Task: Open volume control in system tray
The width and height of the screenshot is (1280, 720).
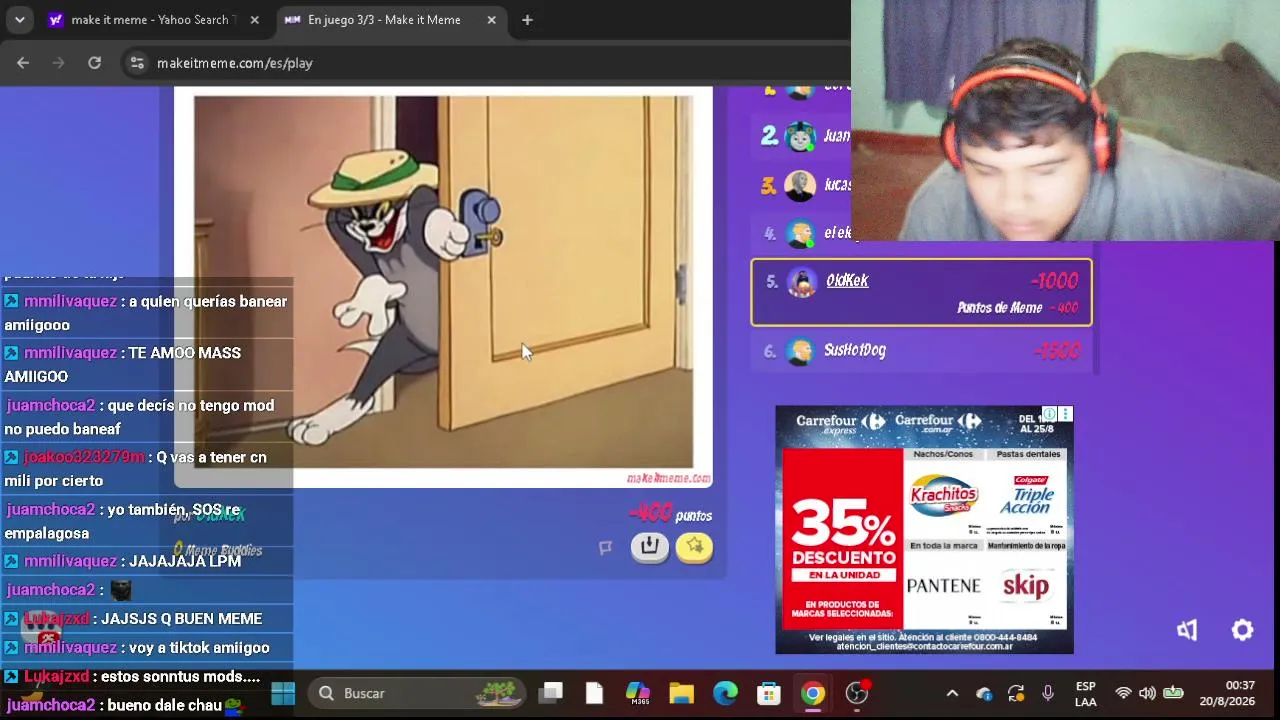Action: tap(1147, 693)
